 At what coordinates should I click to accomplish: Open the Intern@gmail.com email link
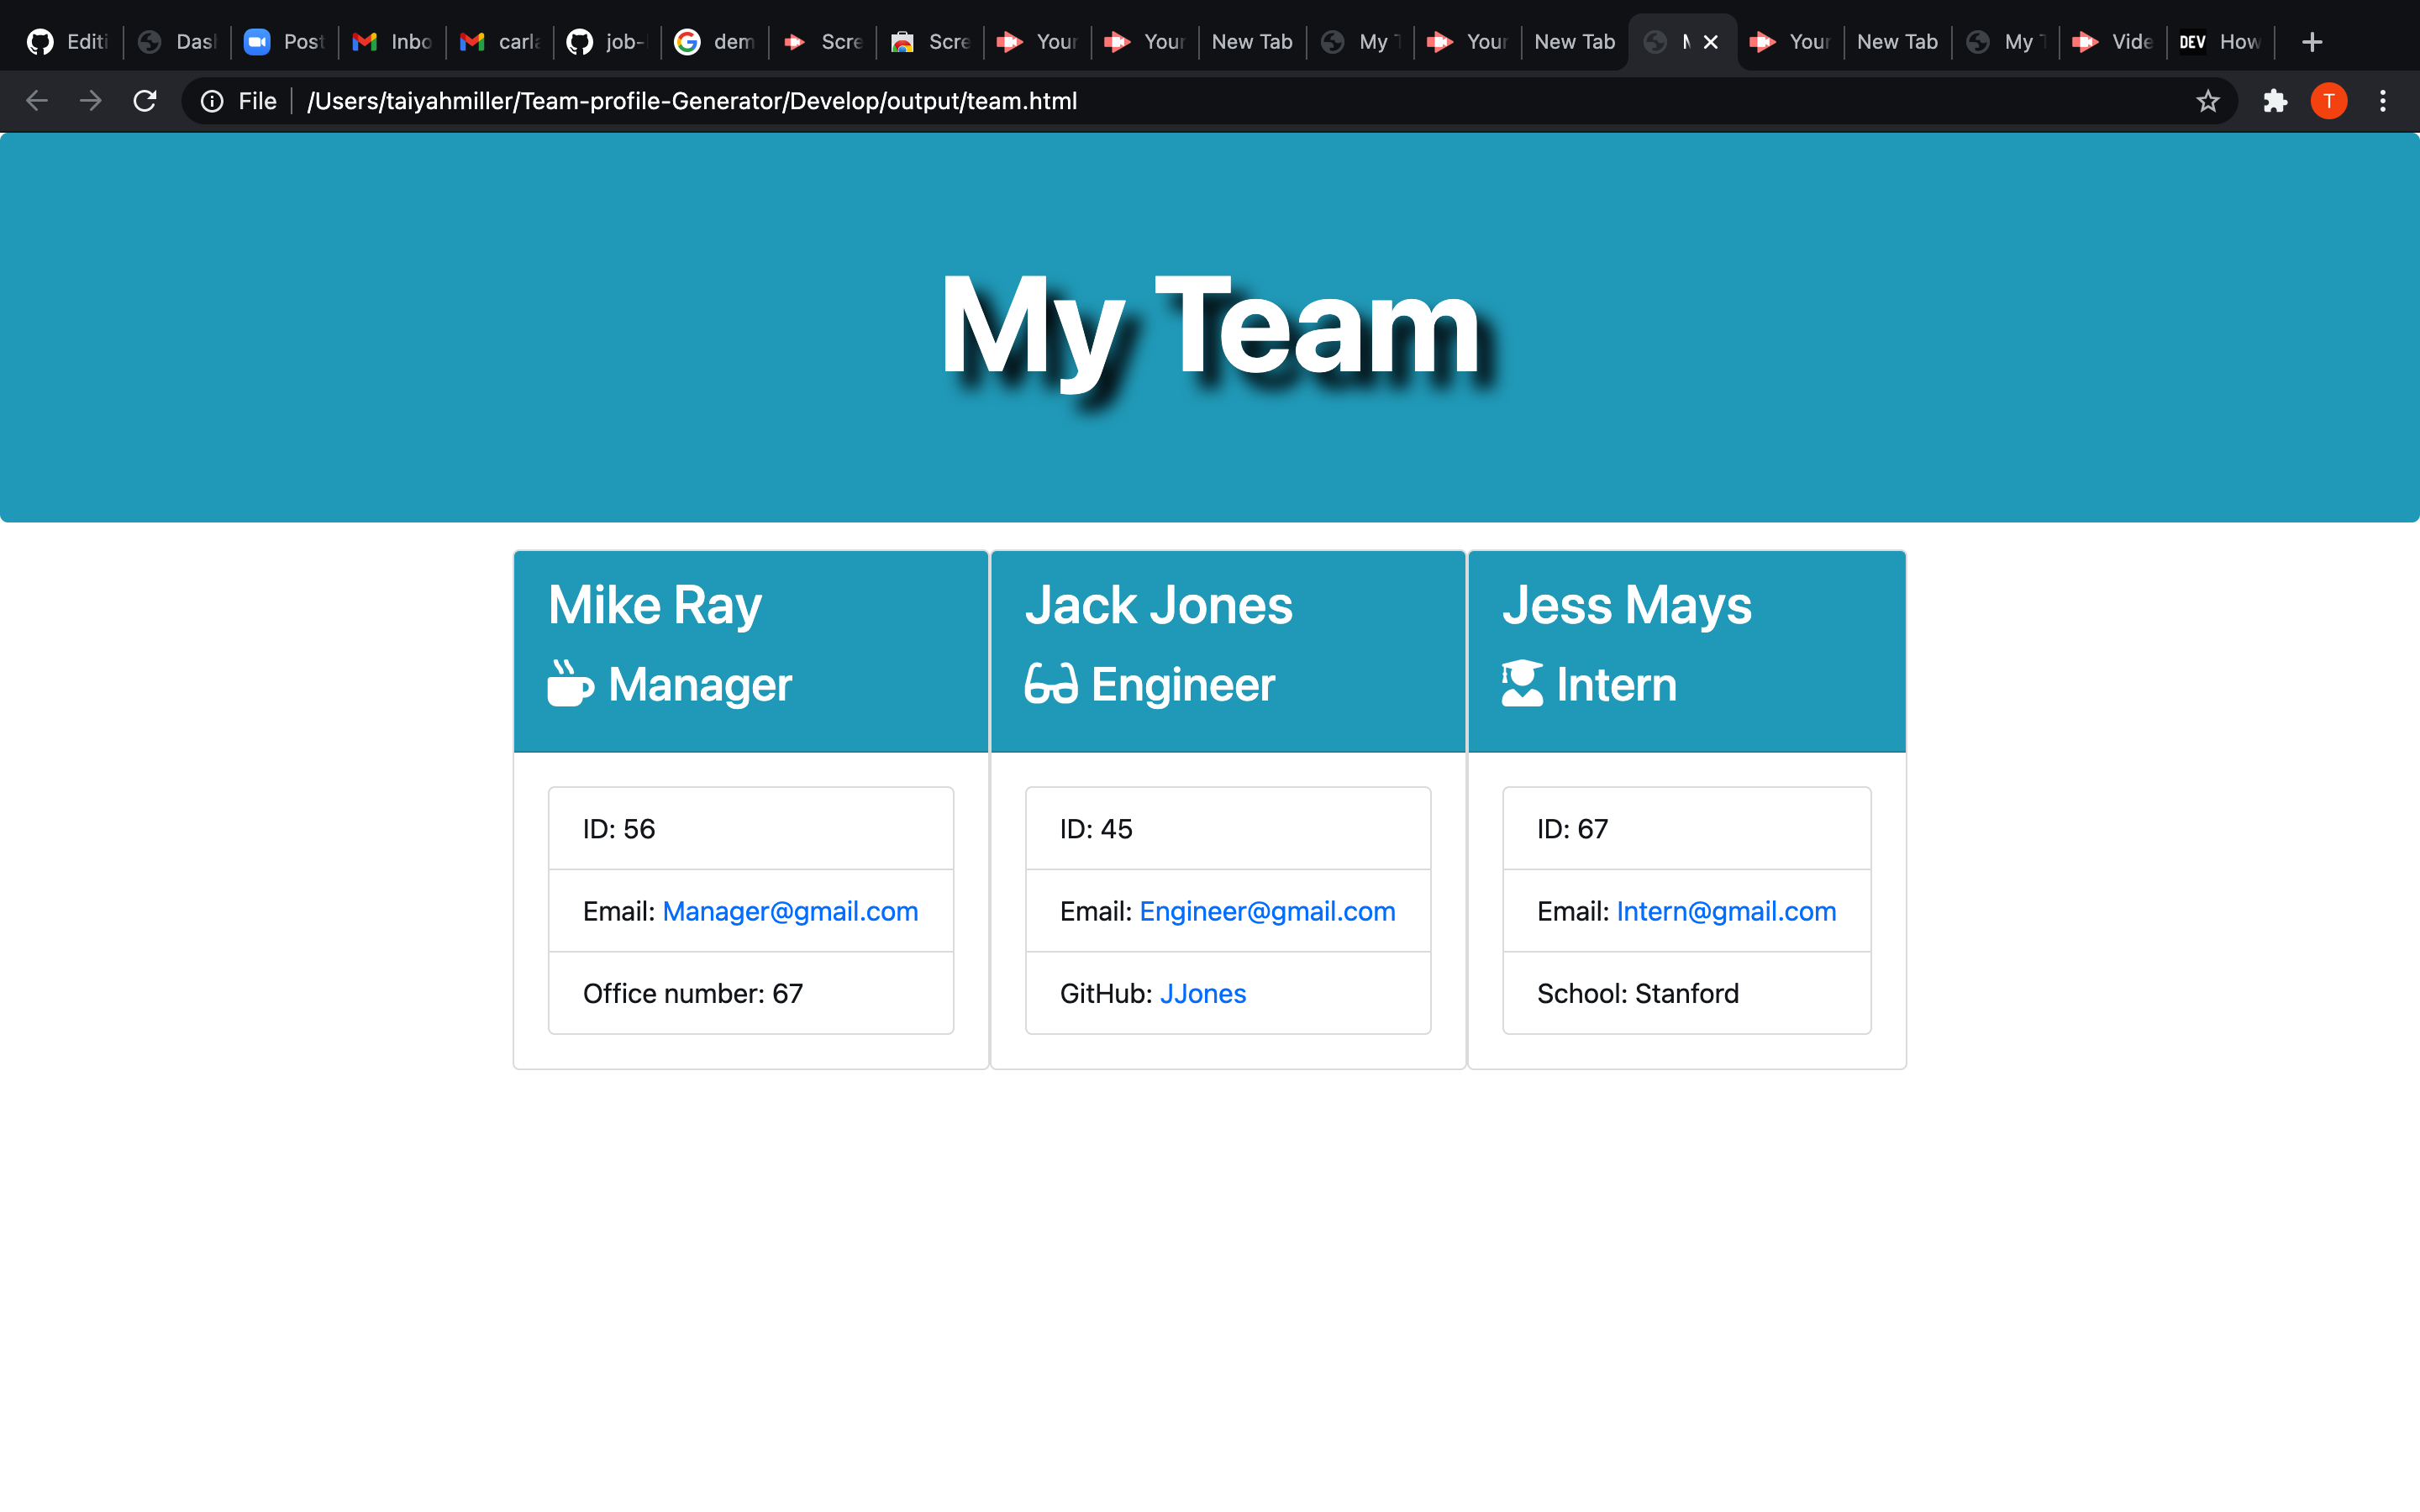click(1725, 911)
